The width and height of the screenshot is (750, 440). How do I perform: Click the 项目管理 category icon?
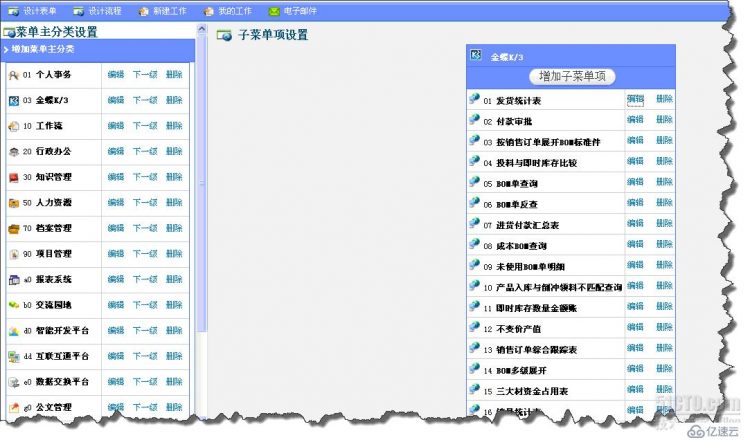click(14, 254)
